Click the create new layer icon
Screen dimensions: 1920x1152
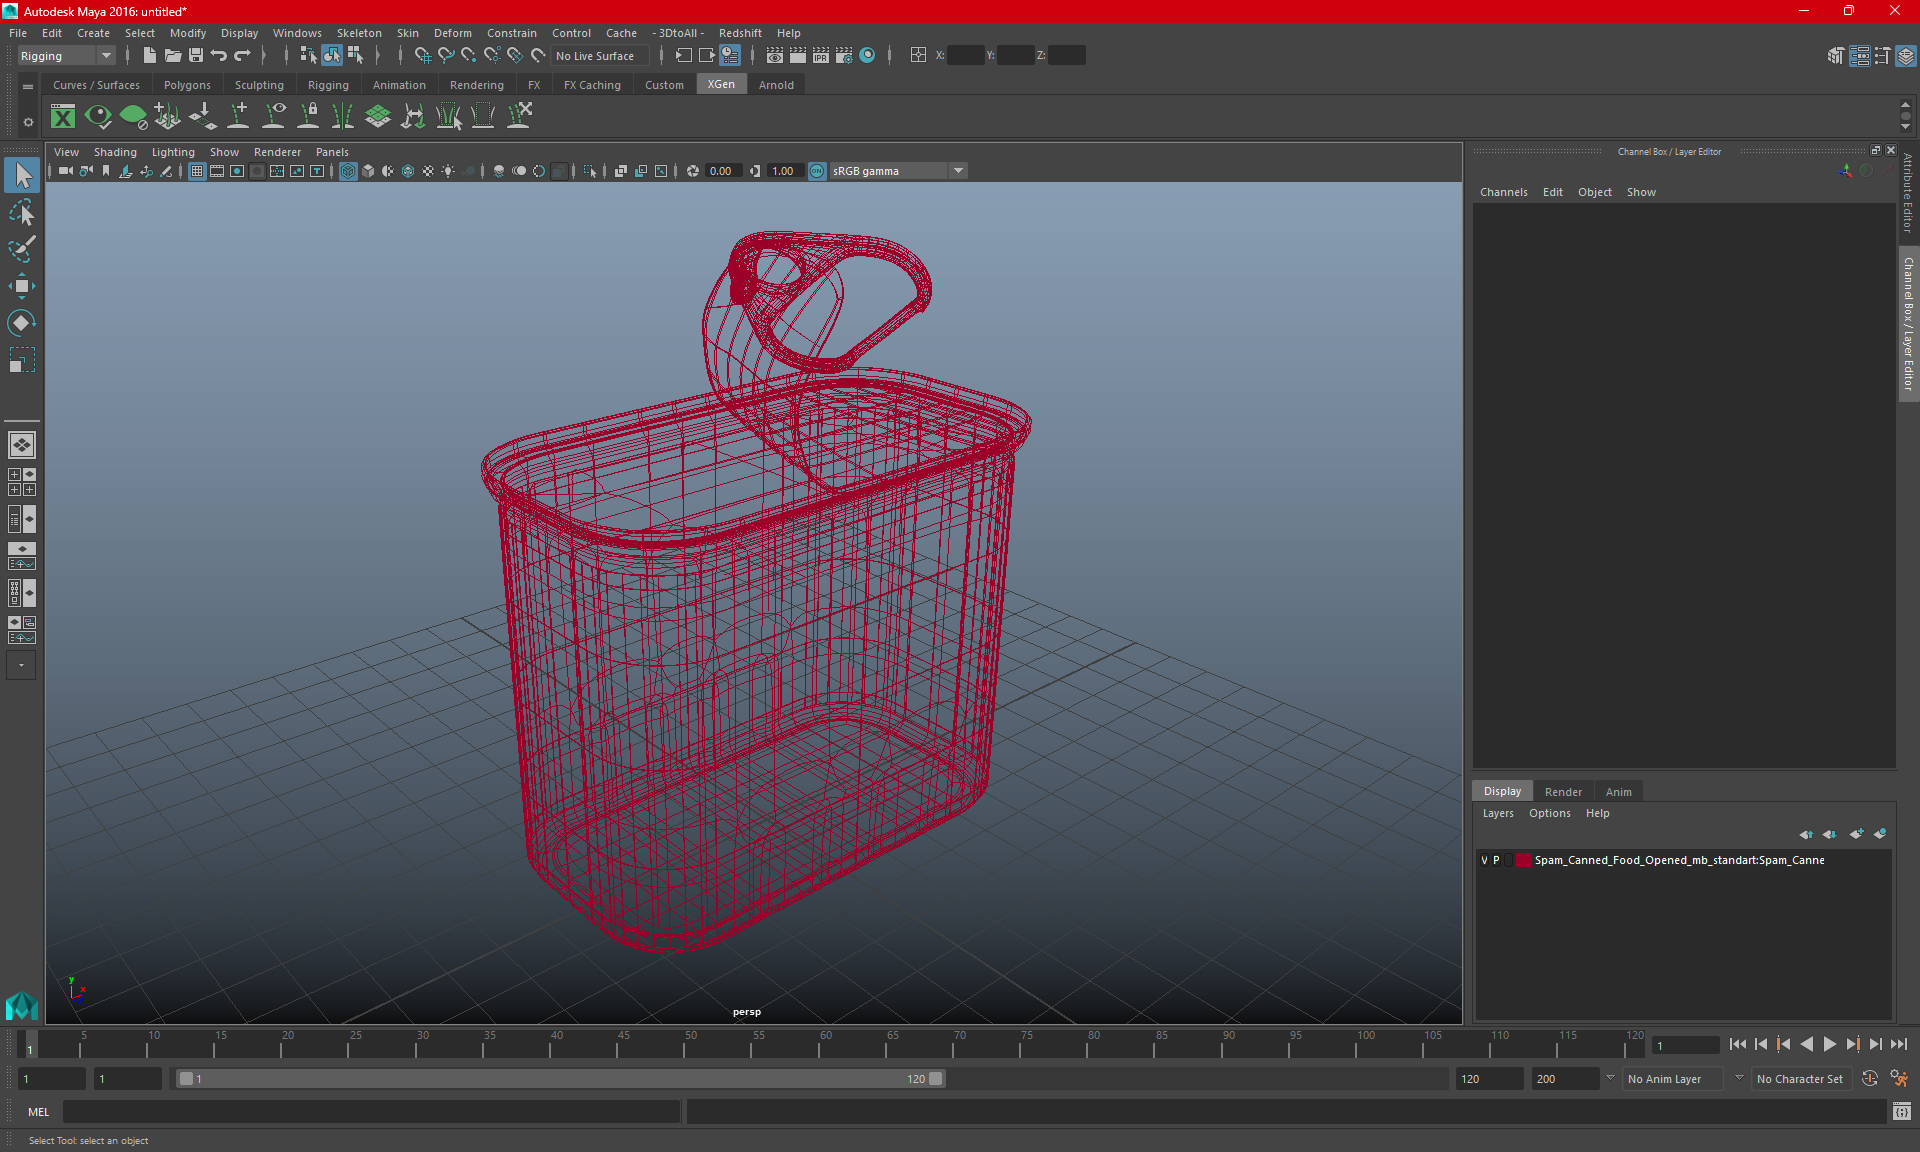tap(1857, 834)
